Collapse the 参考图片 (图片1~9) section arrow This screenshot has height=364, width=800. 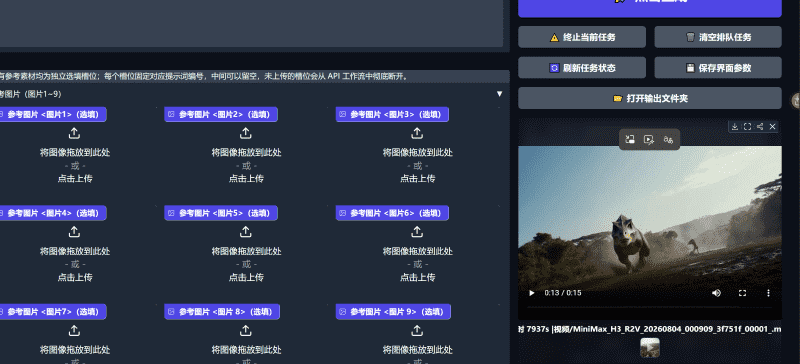(x=499, y=94)
